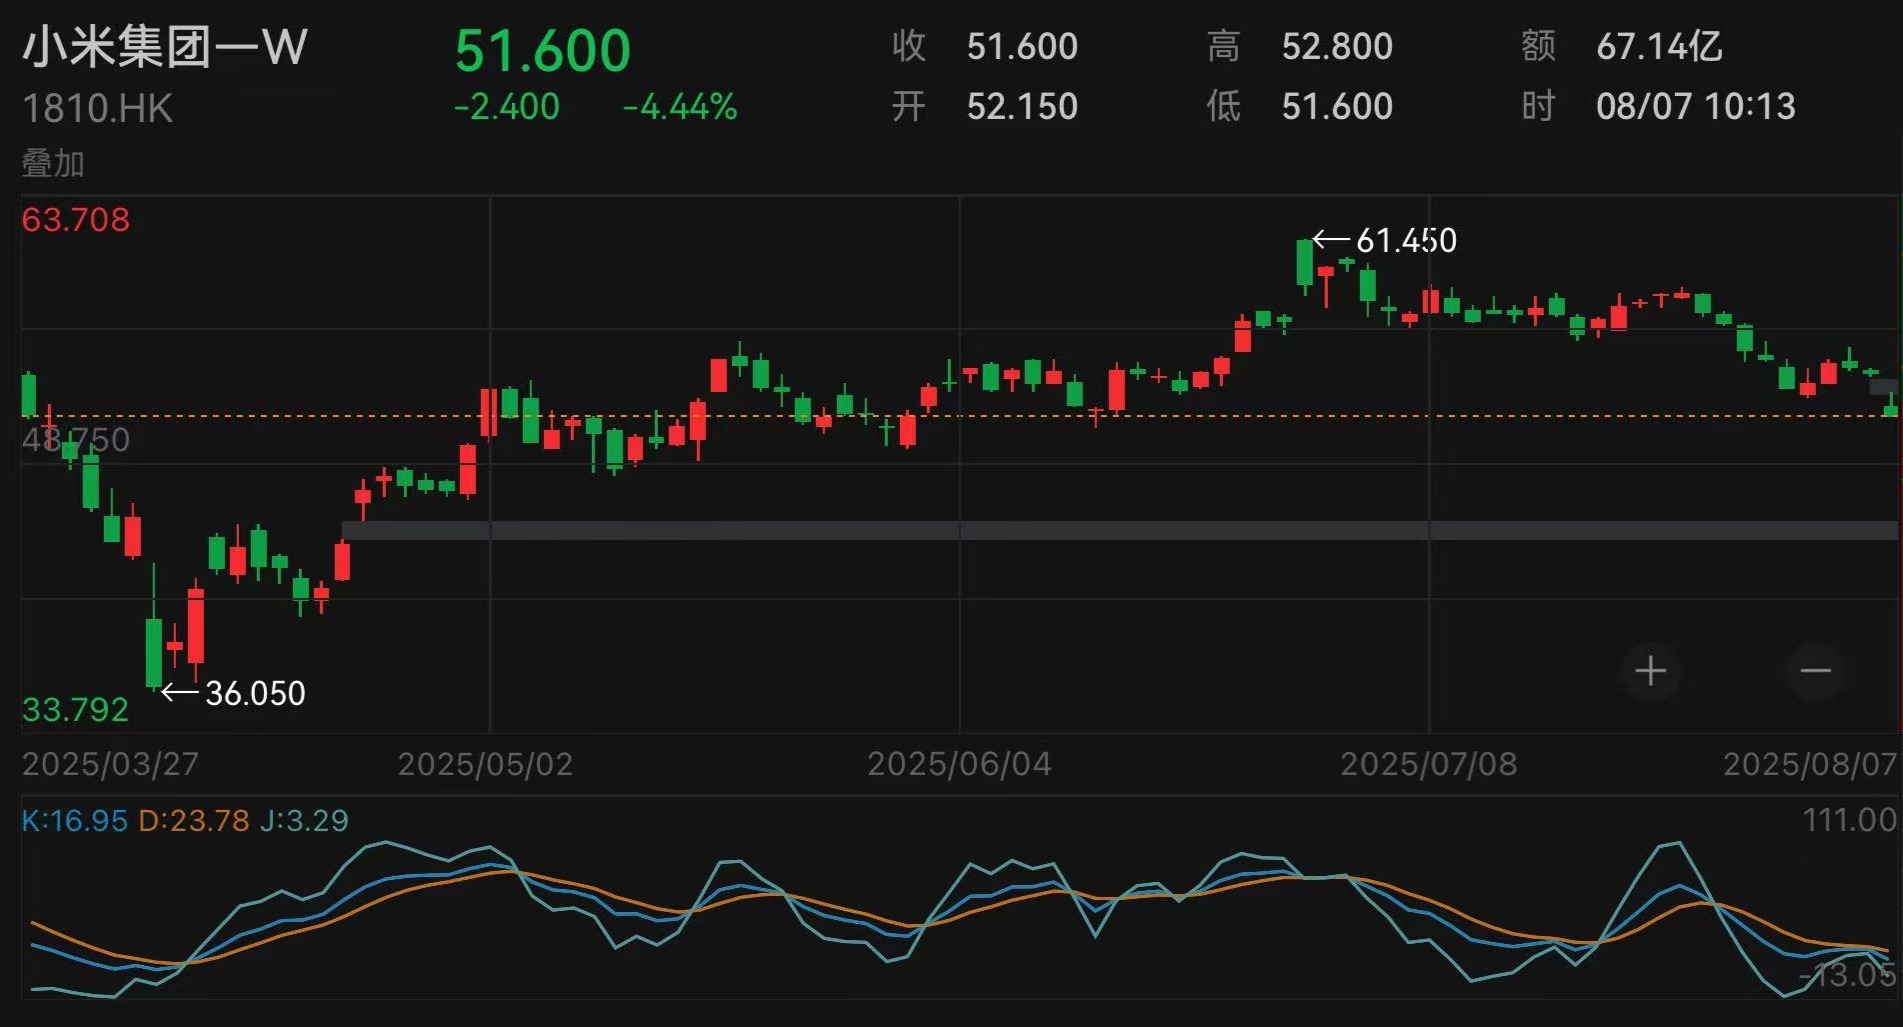
Task: Click the 36.050 lowest price label
Action: [x=255, y=694]
